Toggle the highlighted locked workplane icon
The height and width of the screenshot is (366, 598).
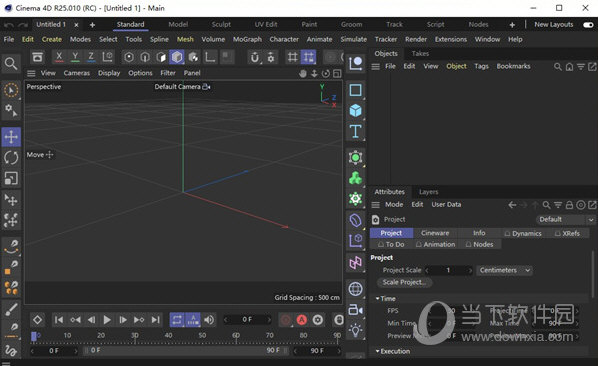pyautogui.click(x=309, y=57)
